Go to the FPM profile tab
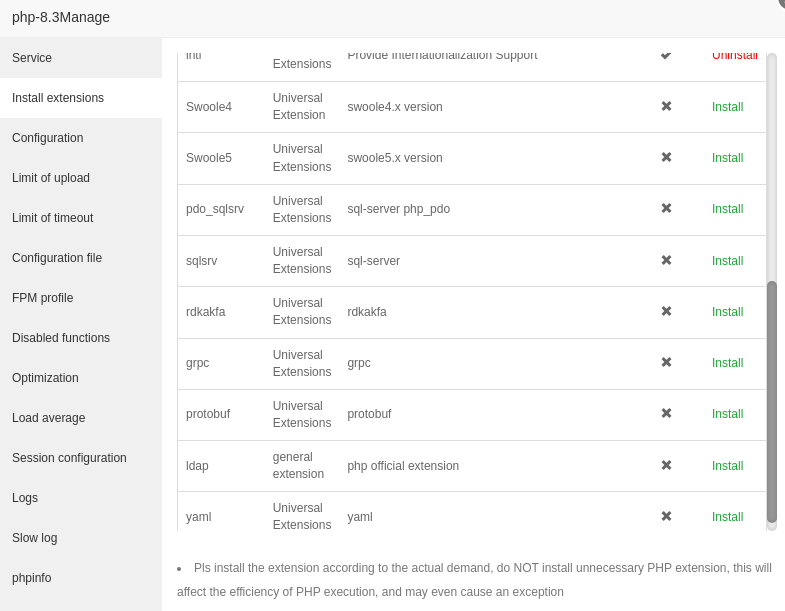Screen dimensions: 785x611 pyautogui.click(x=42, y=298)
